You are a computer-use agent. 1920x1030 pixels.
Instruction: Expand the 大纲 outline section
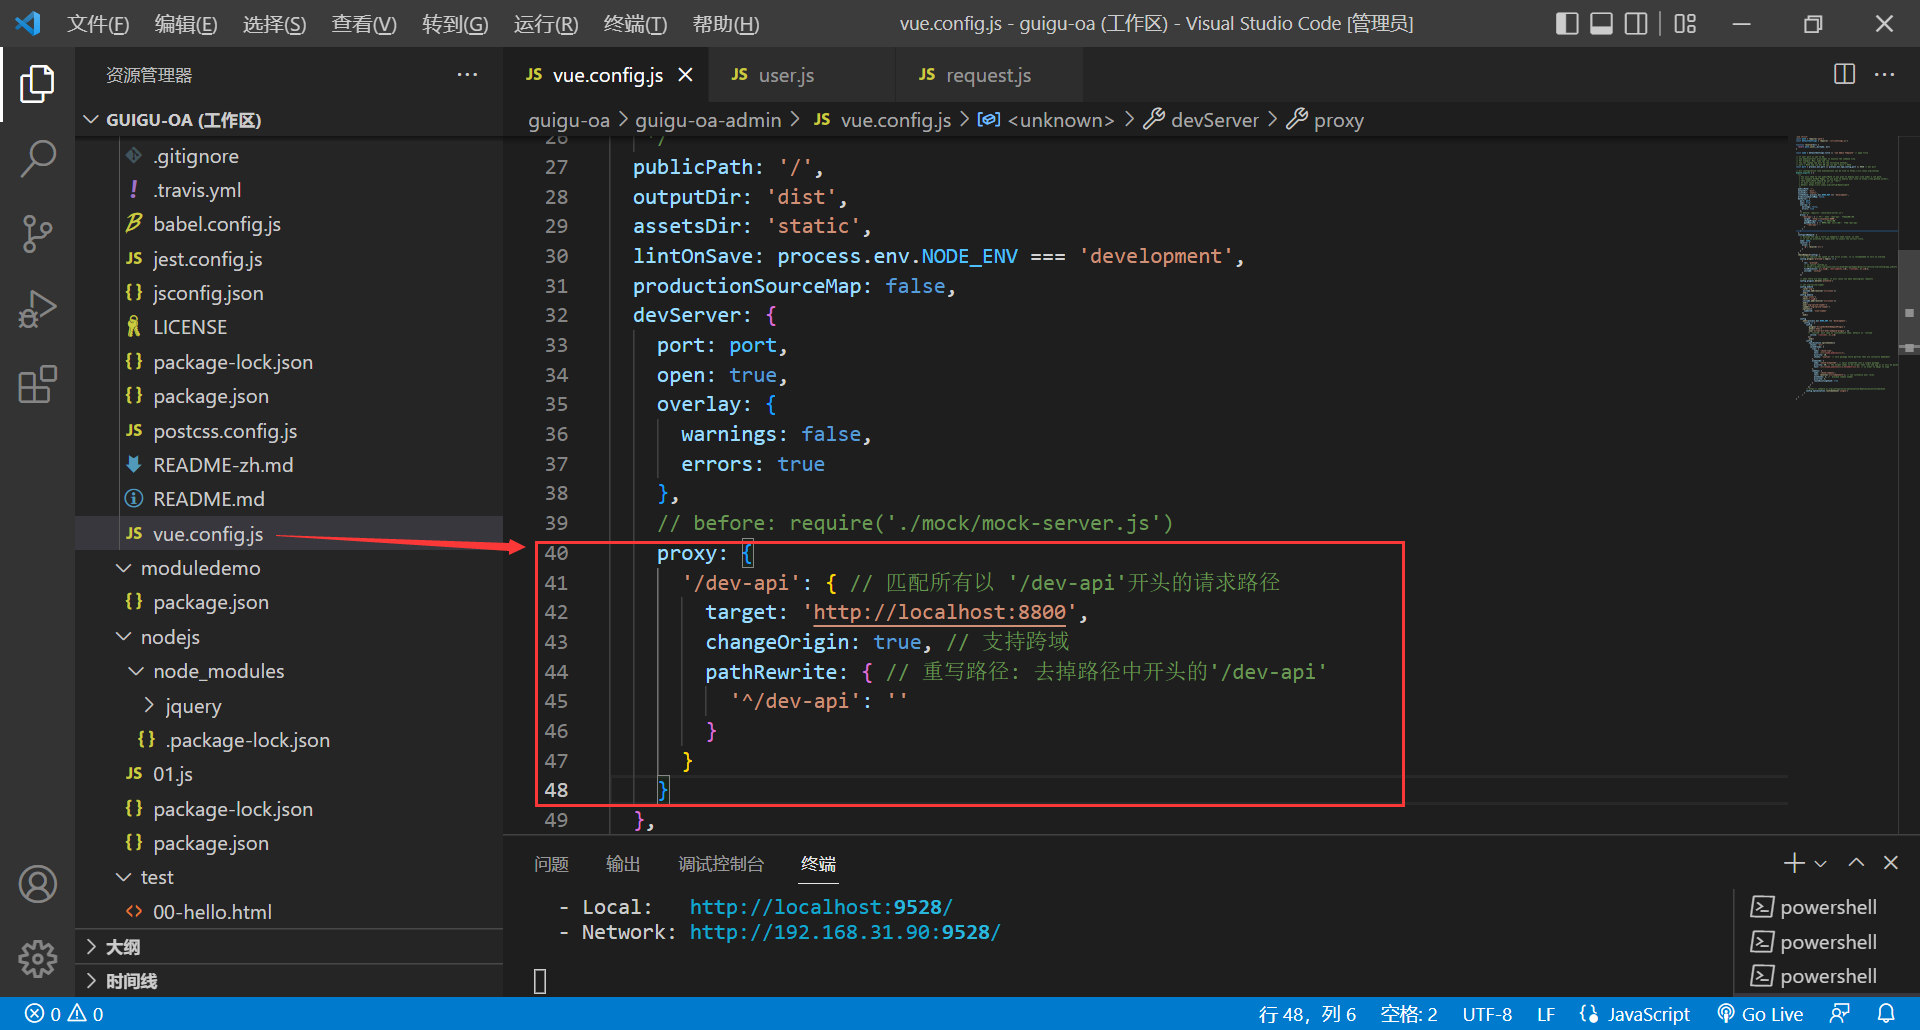click(x=123, y=947)
